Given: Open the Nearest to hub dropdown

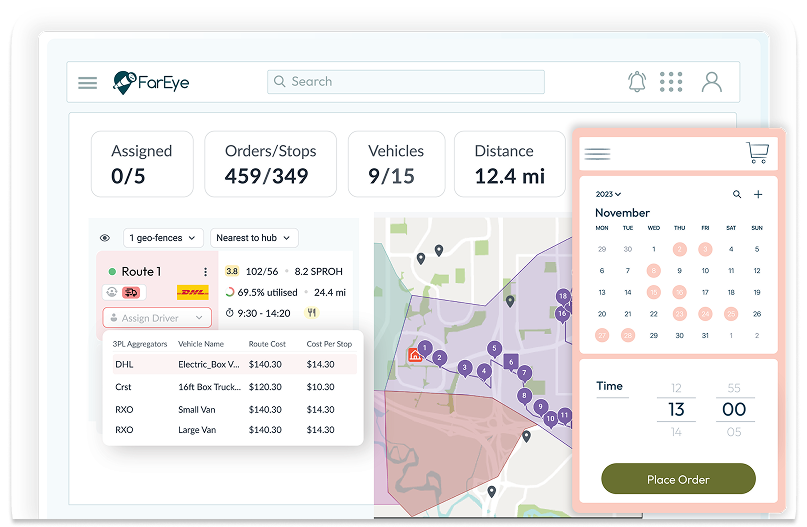Looking at the screenshot, I should click(254, 238).
